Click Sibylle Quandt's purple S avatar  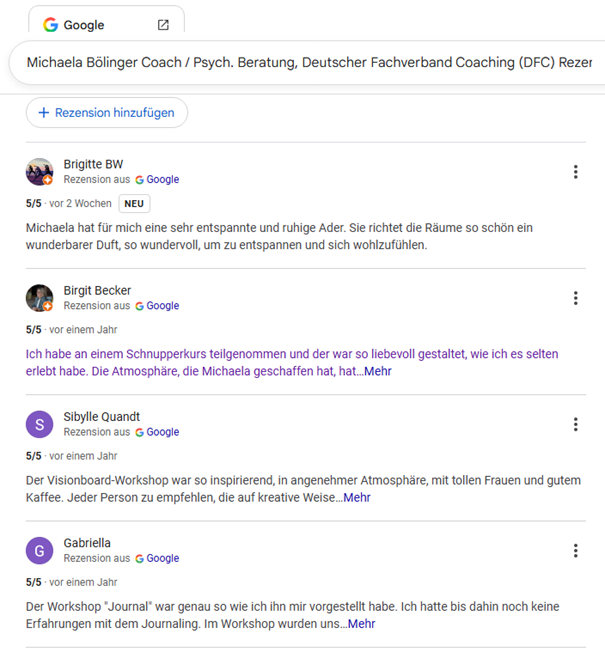pos(39,424)
